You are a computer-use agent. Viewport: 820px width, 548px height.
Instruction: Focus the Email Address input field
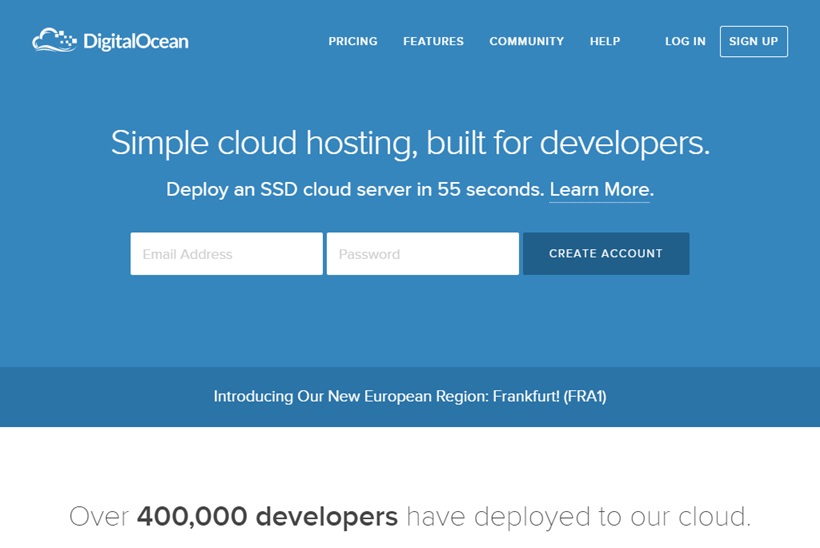pyautogui.click(x=226, y=254)
